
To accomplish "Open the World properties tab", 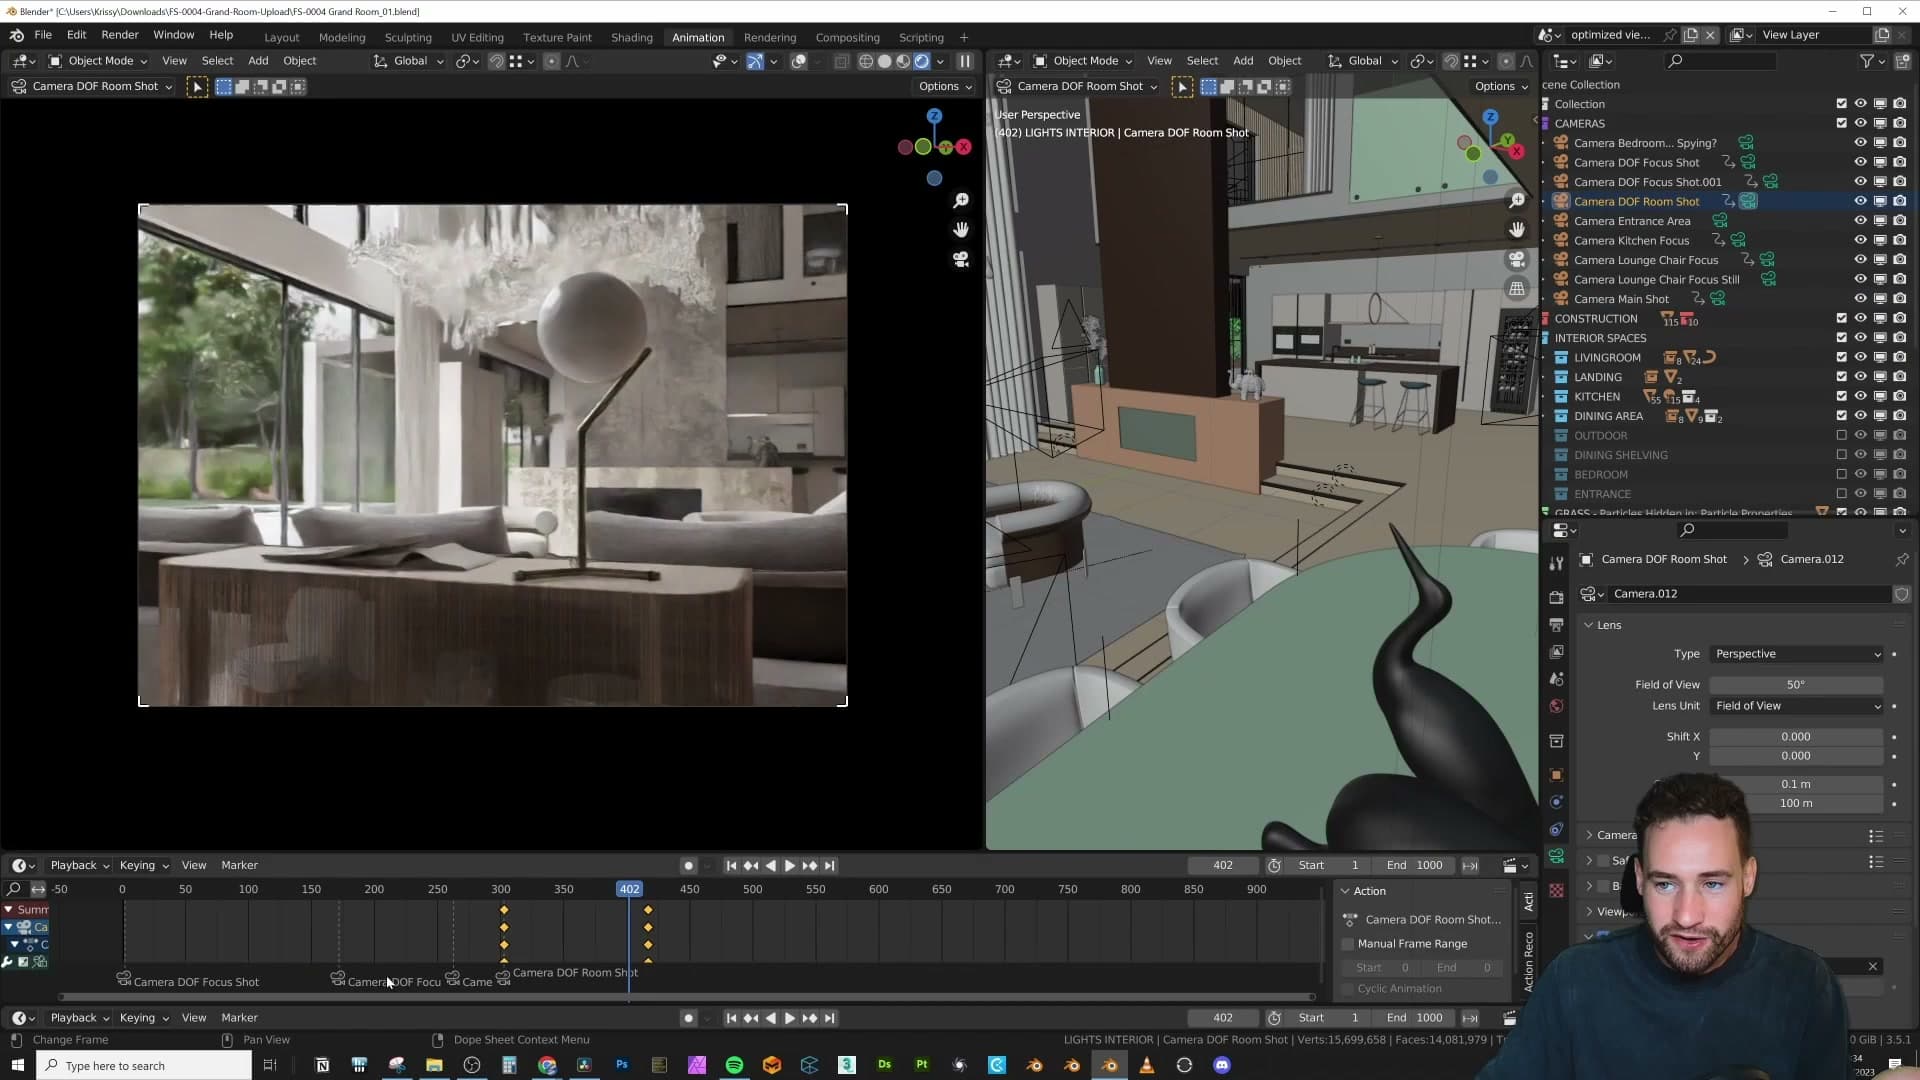I will [x=1556, y=706].
